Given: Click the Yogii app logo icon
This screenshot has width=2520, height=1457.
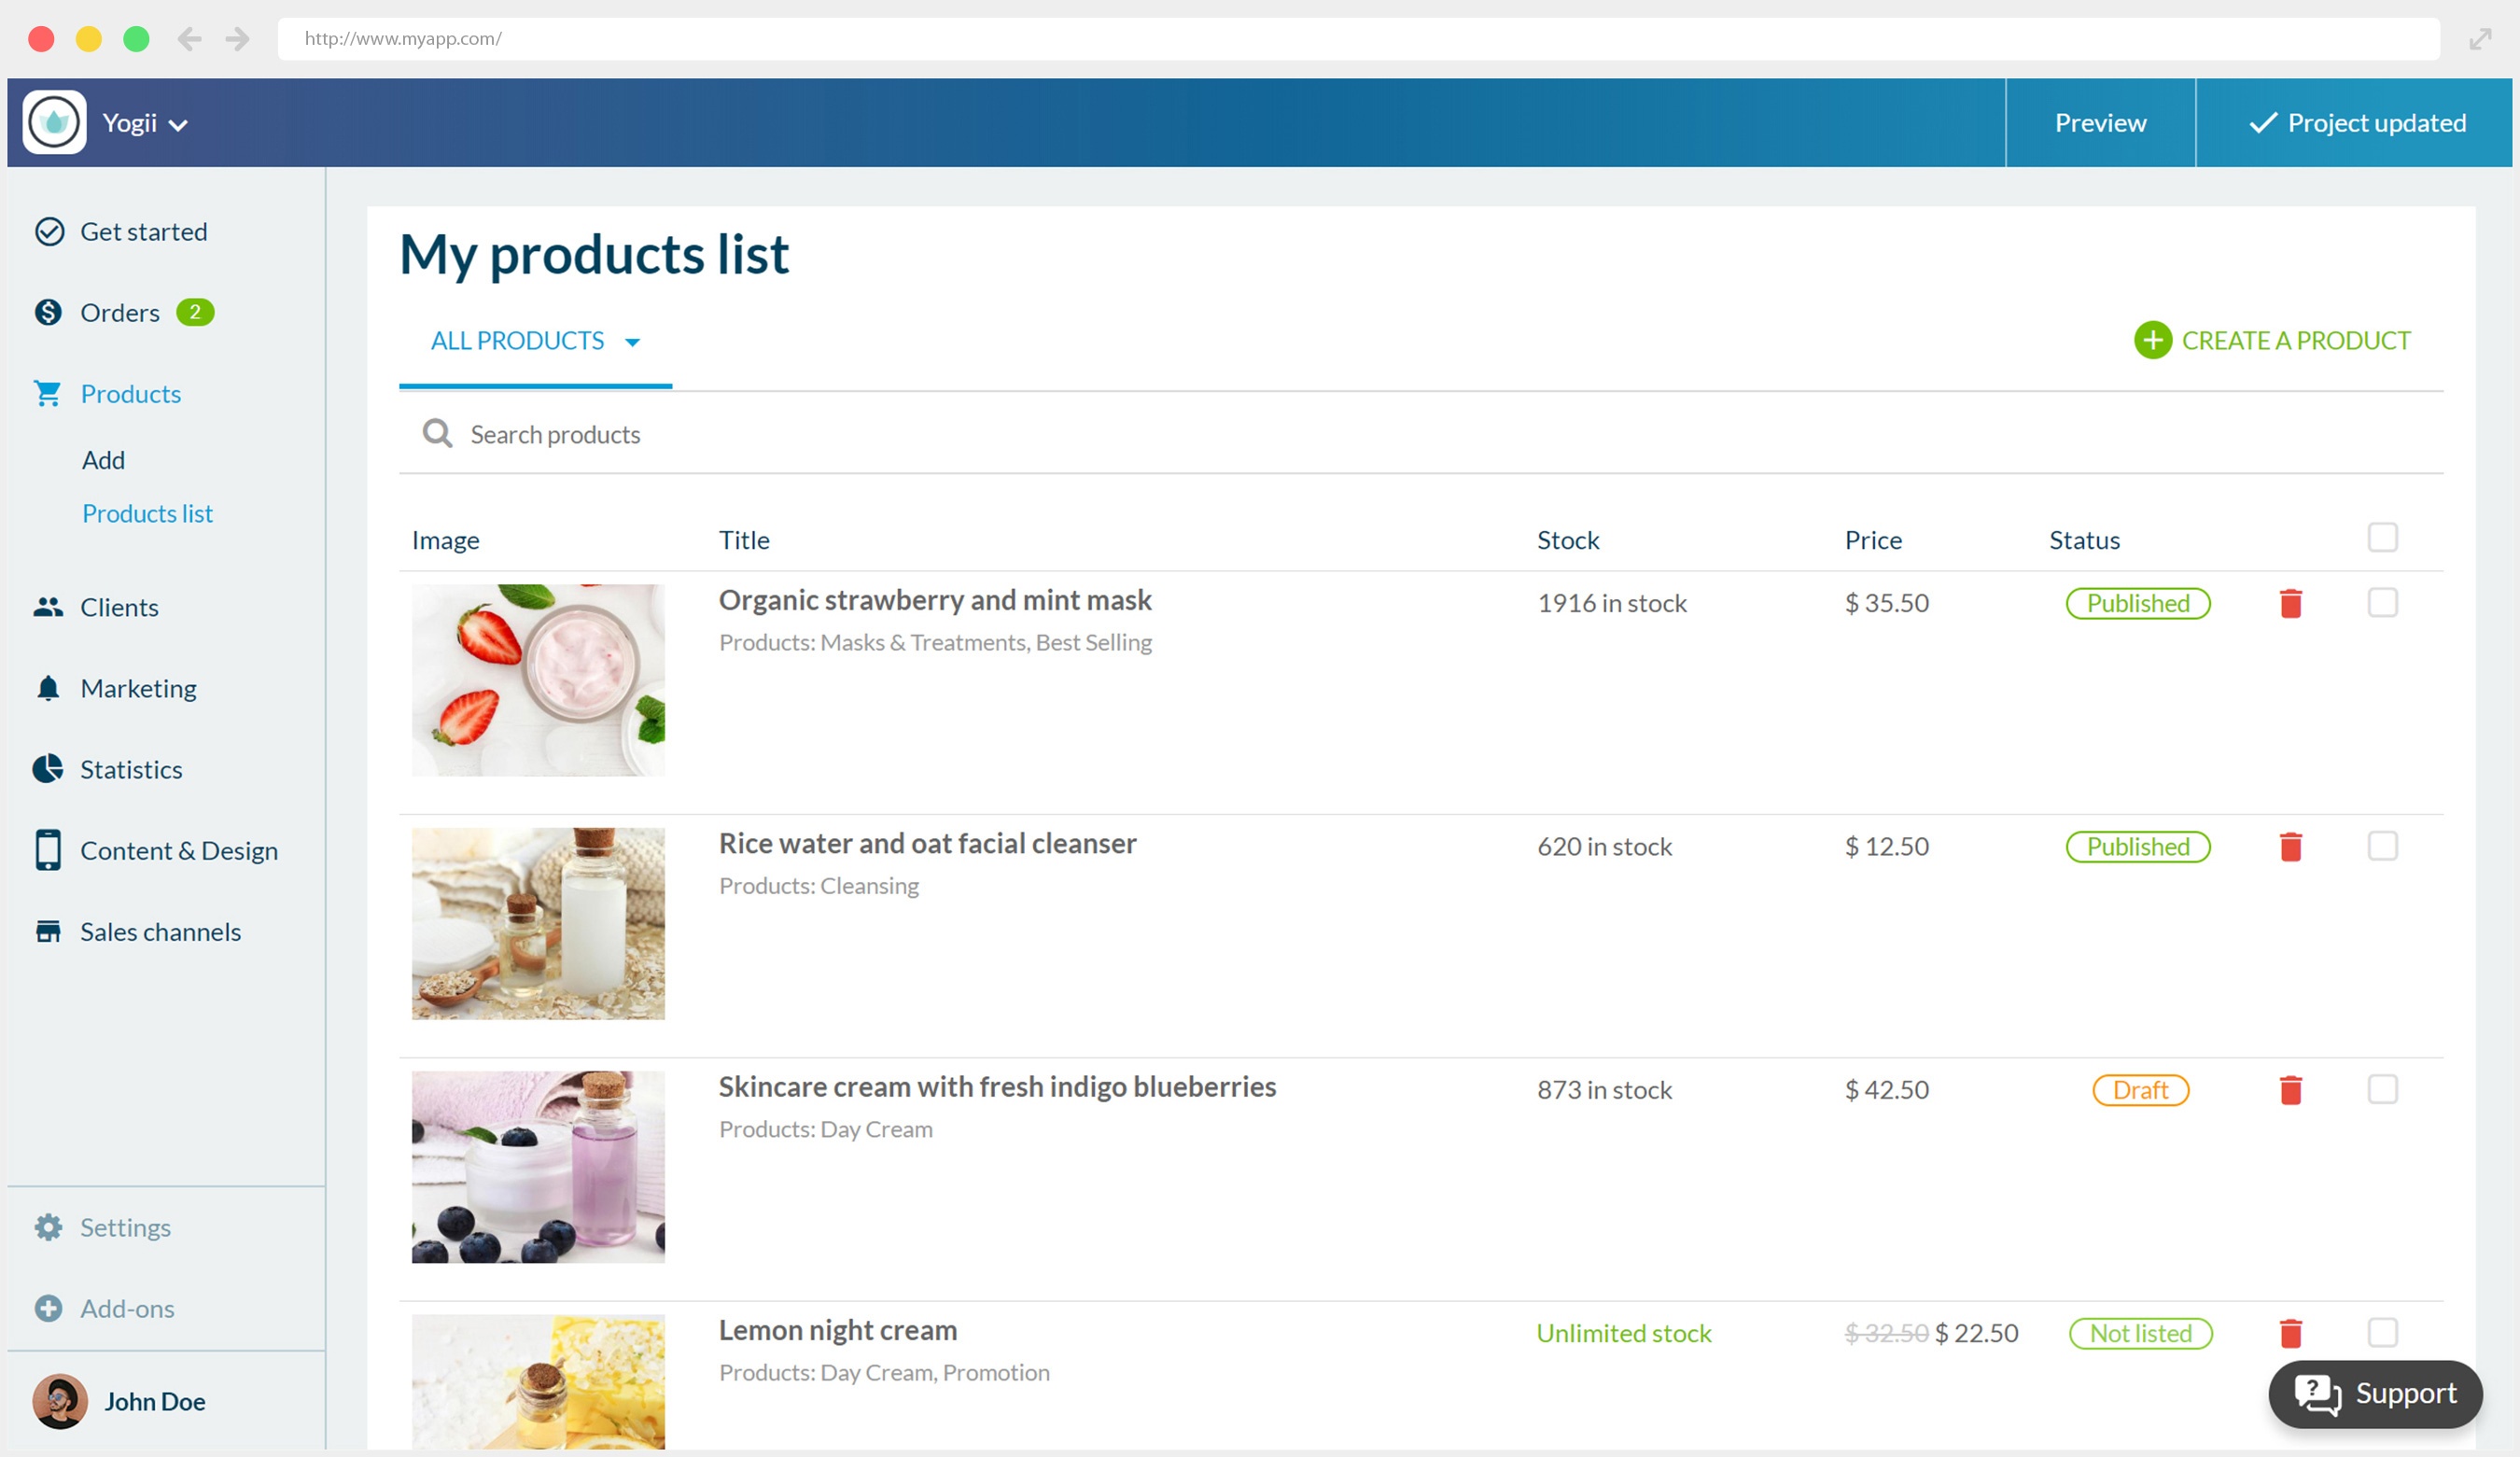Looking at the screenshot, I should point(55,122).
